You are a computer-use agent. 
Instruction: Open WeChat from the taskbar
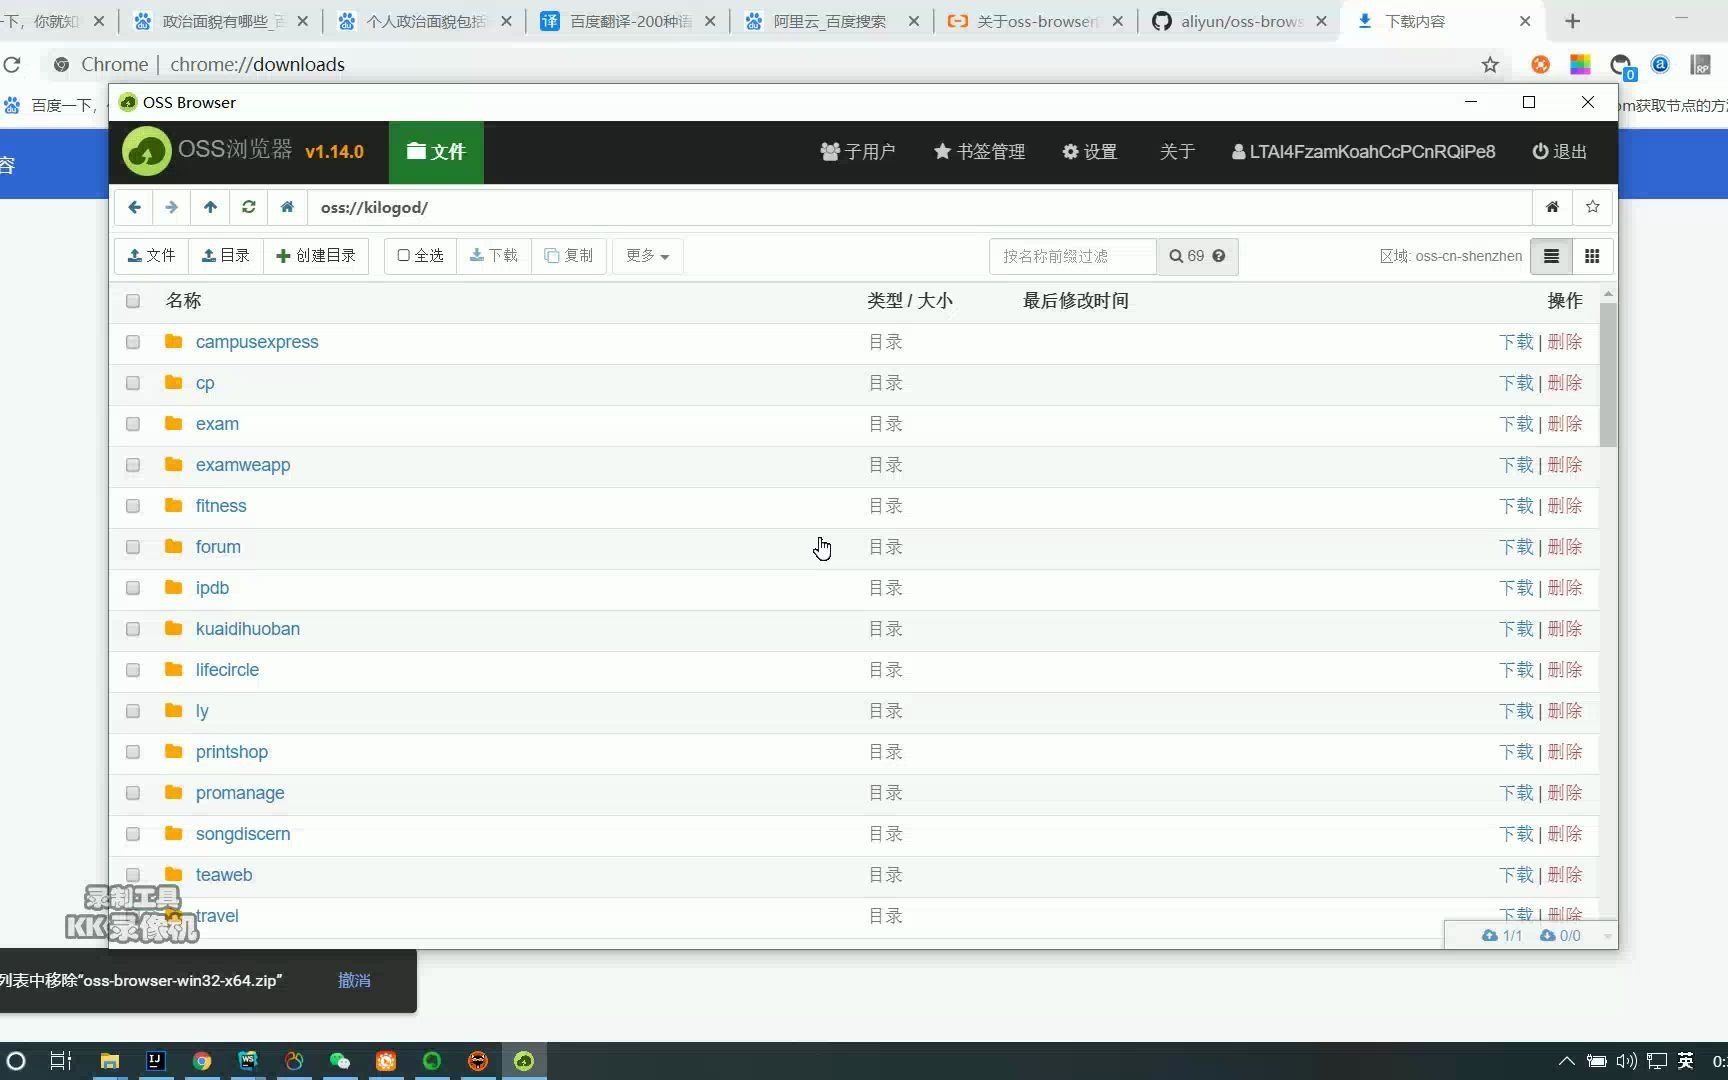pyautogui.click(x=340, y=1061)
